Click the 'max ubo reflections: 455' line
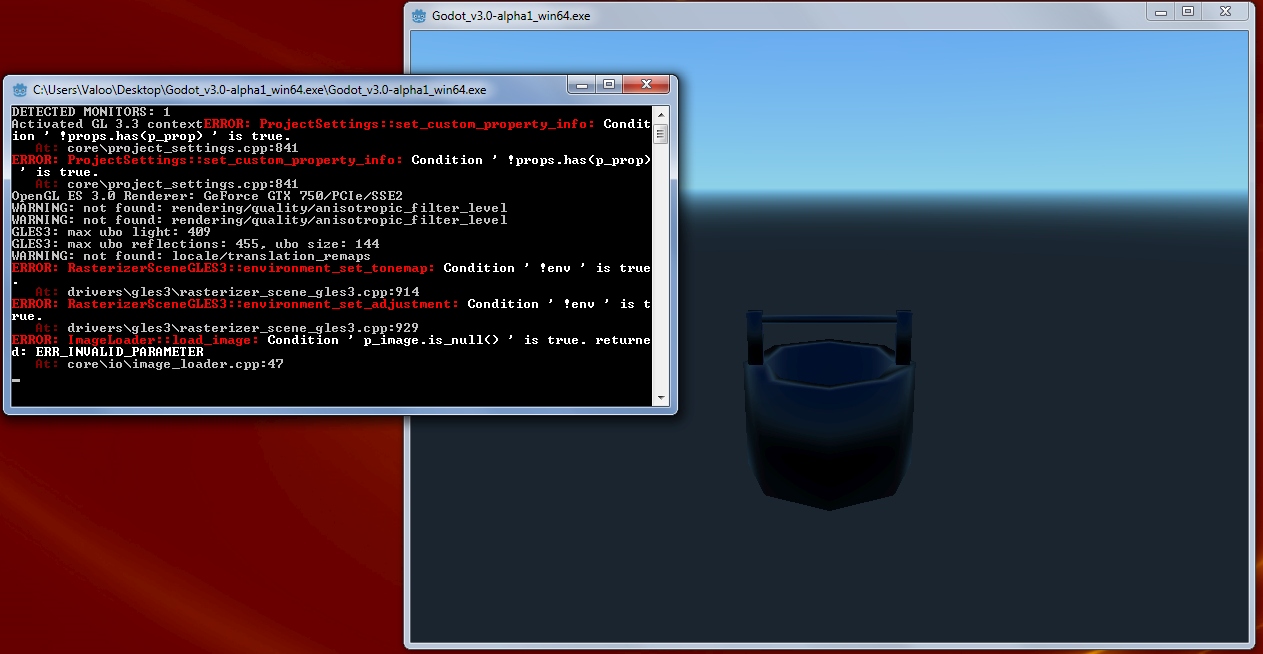Viewport: 1263px width, 654px height. (x=195, y=243)
